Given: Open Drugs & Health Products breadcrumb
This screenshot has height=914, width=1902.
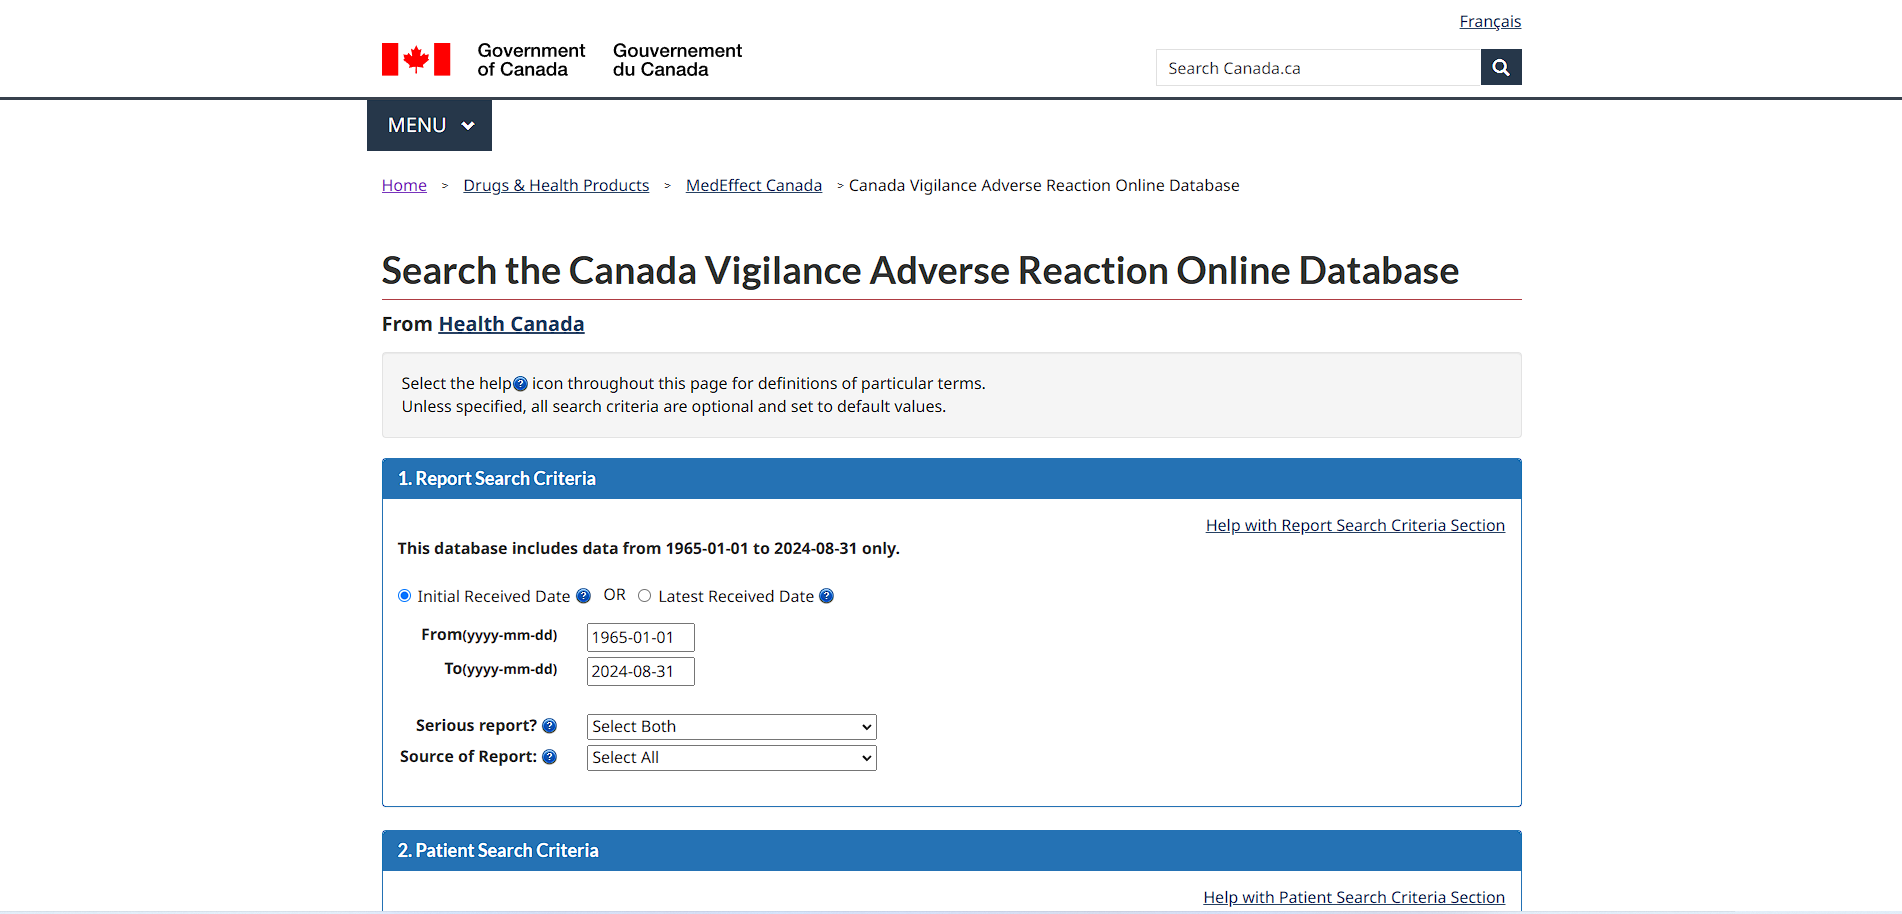Looking at the screenshot, I should (556, 186).
